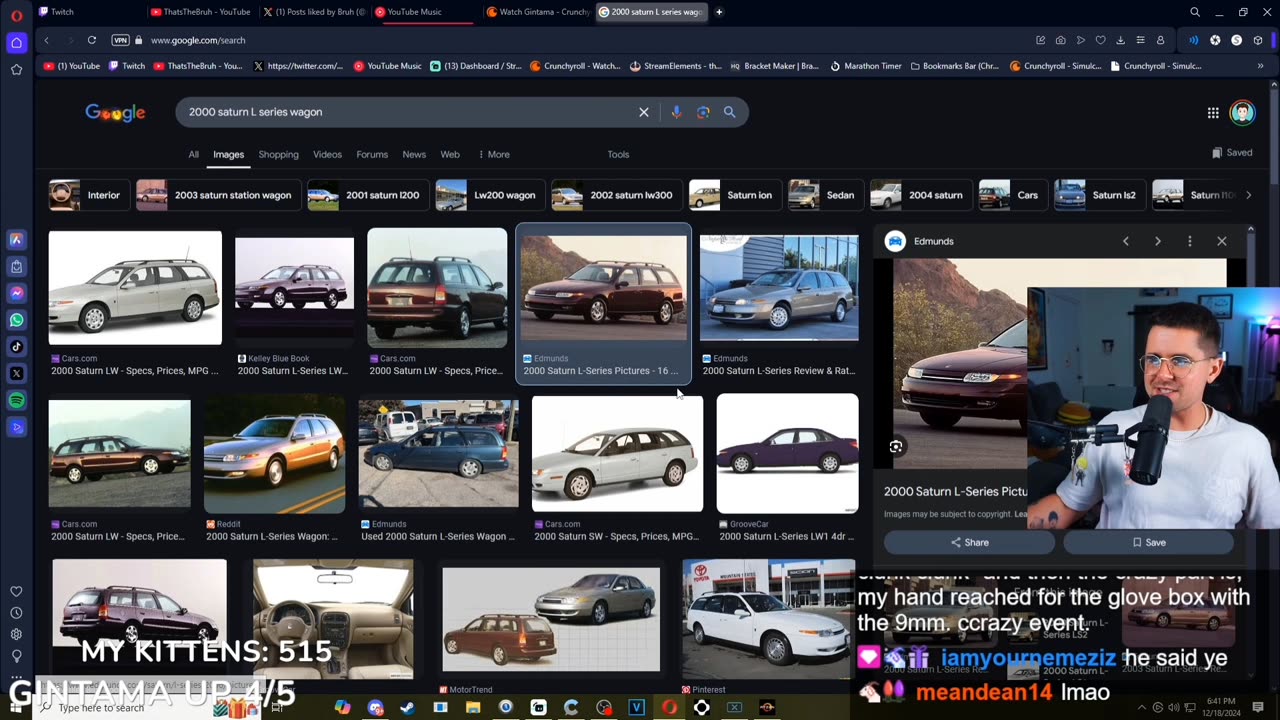
Task: Switch to the YouTube Music tab
Action: coord(425,12)
